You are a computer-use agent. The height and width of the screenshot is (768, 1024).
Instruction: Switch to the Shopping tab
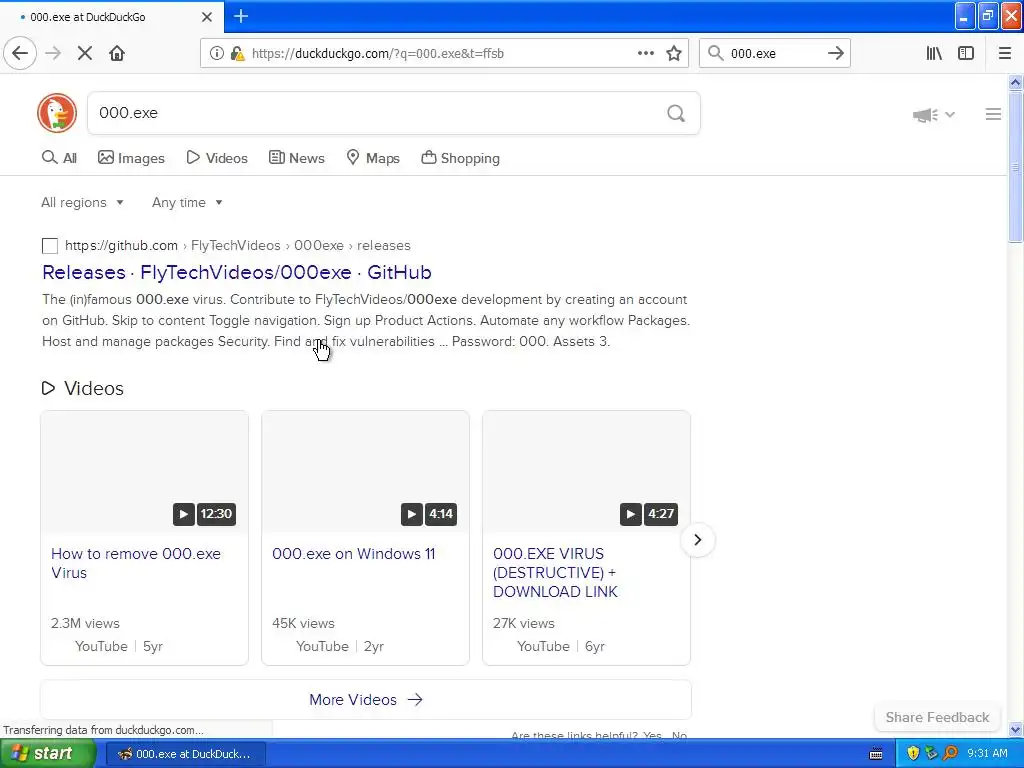460,158
